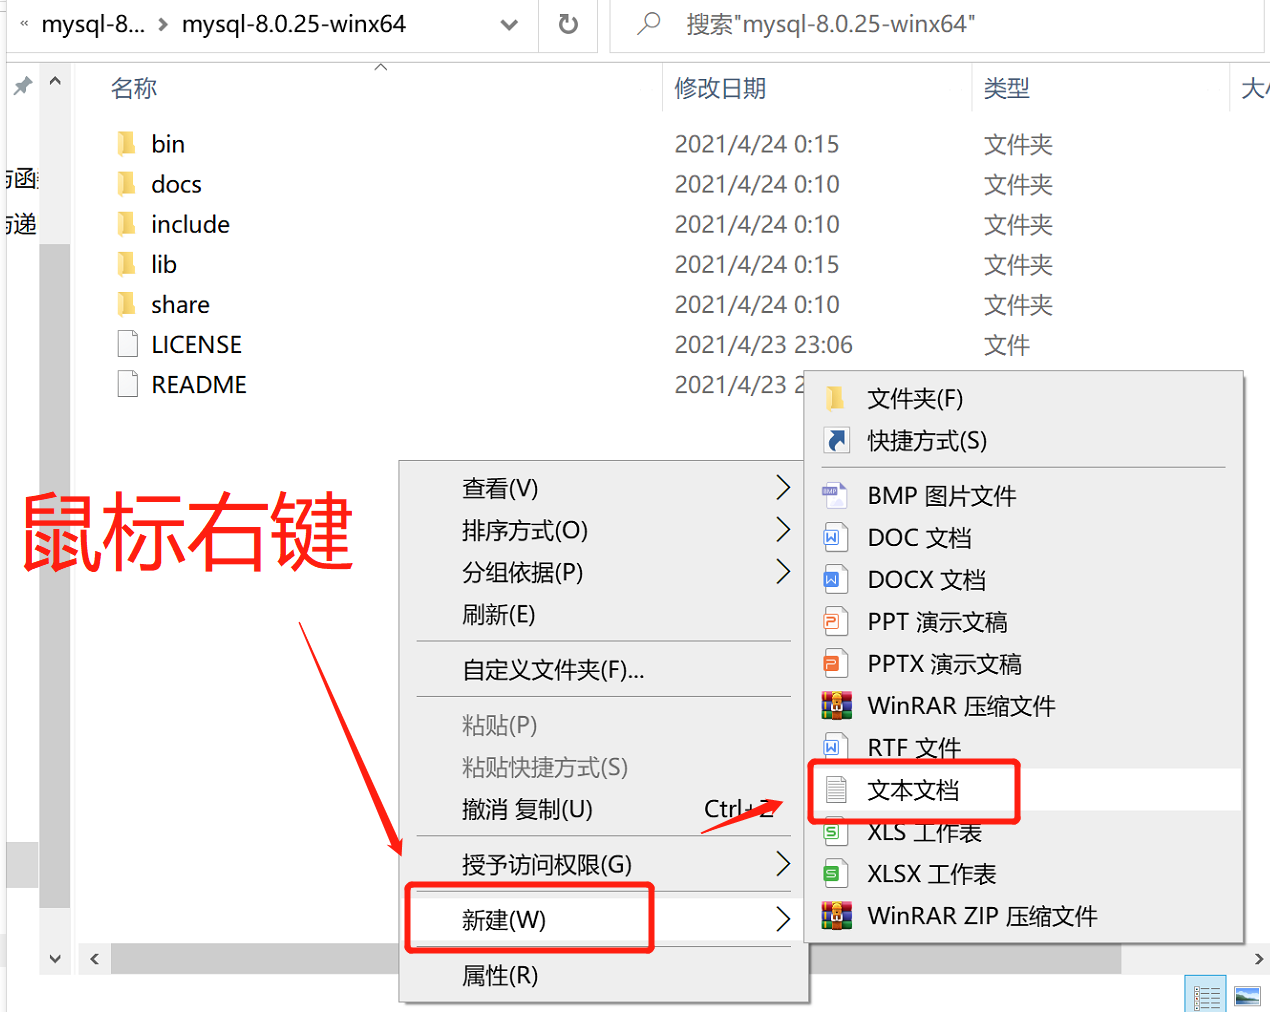The width and height of the screenshot is (1270, 1012).
Task: Sort by 类型 column header
Action: pyautogui.click(x=1006, y=88)
